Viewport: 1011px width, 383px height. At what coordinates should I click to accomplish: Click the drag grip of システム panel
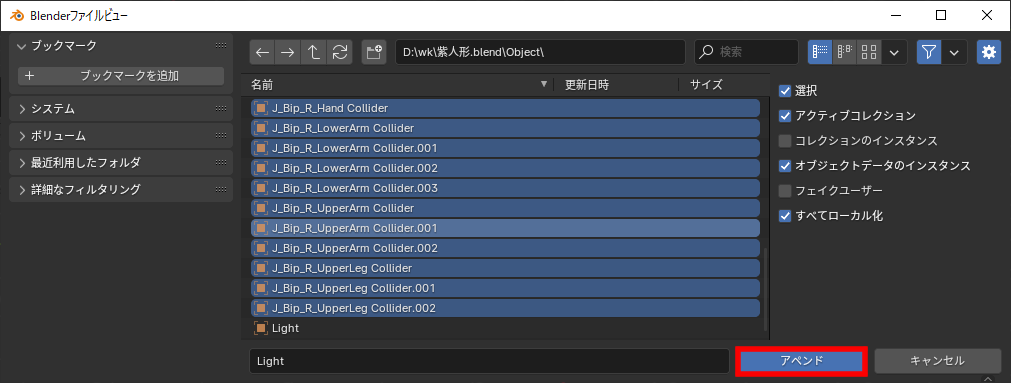click(x=221, y=109)
